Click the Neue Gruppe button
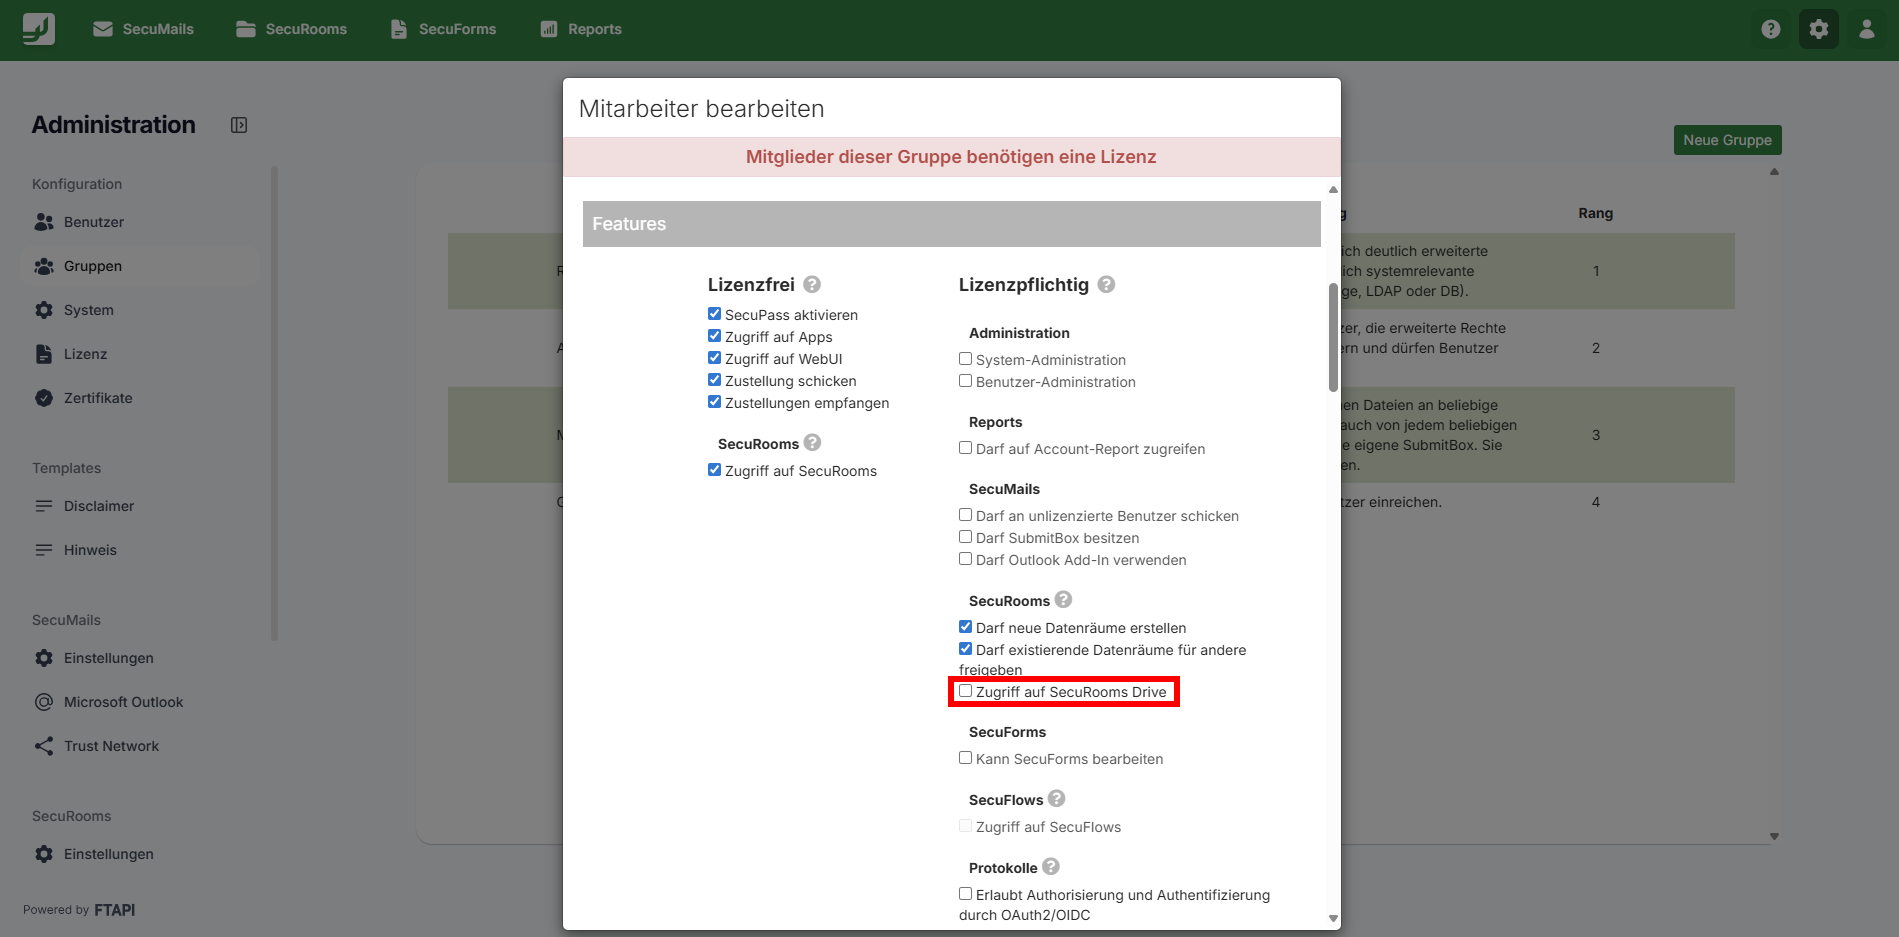1899x937 pixels. (1727, 140)
